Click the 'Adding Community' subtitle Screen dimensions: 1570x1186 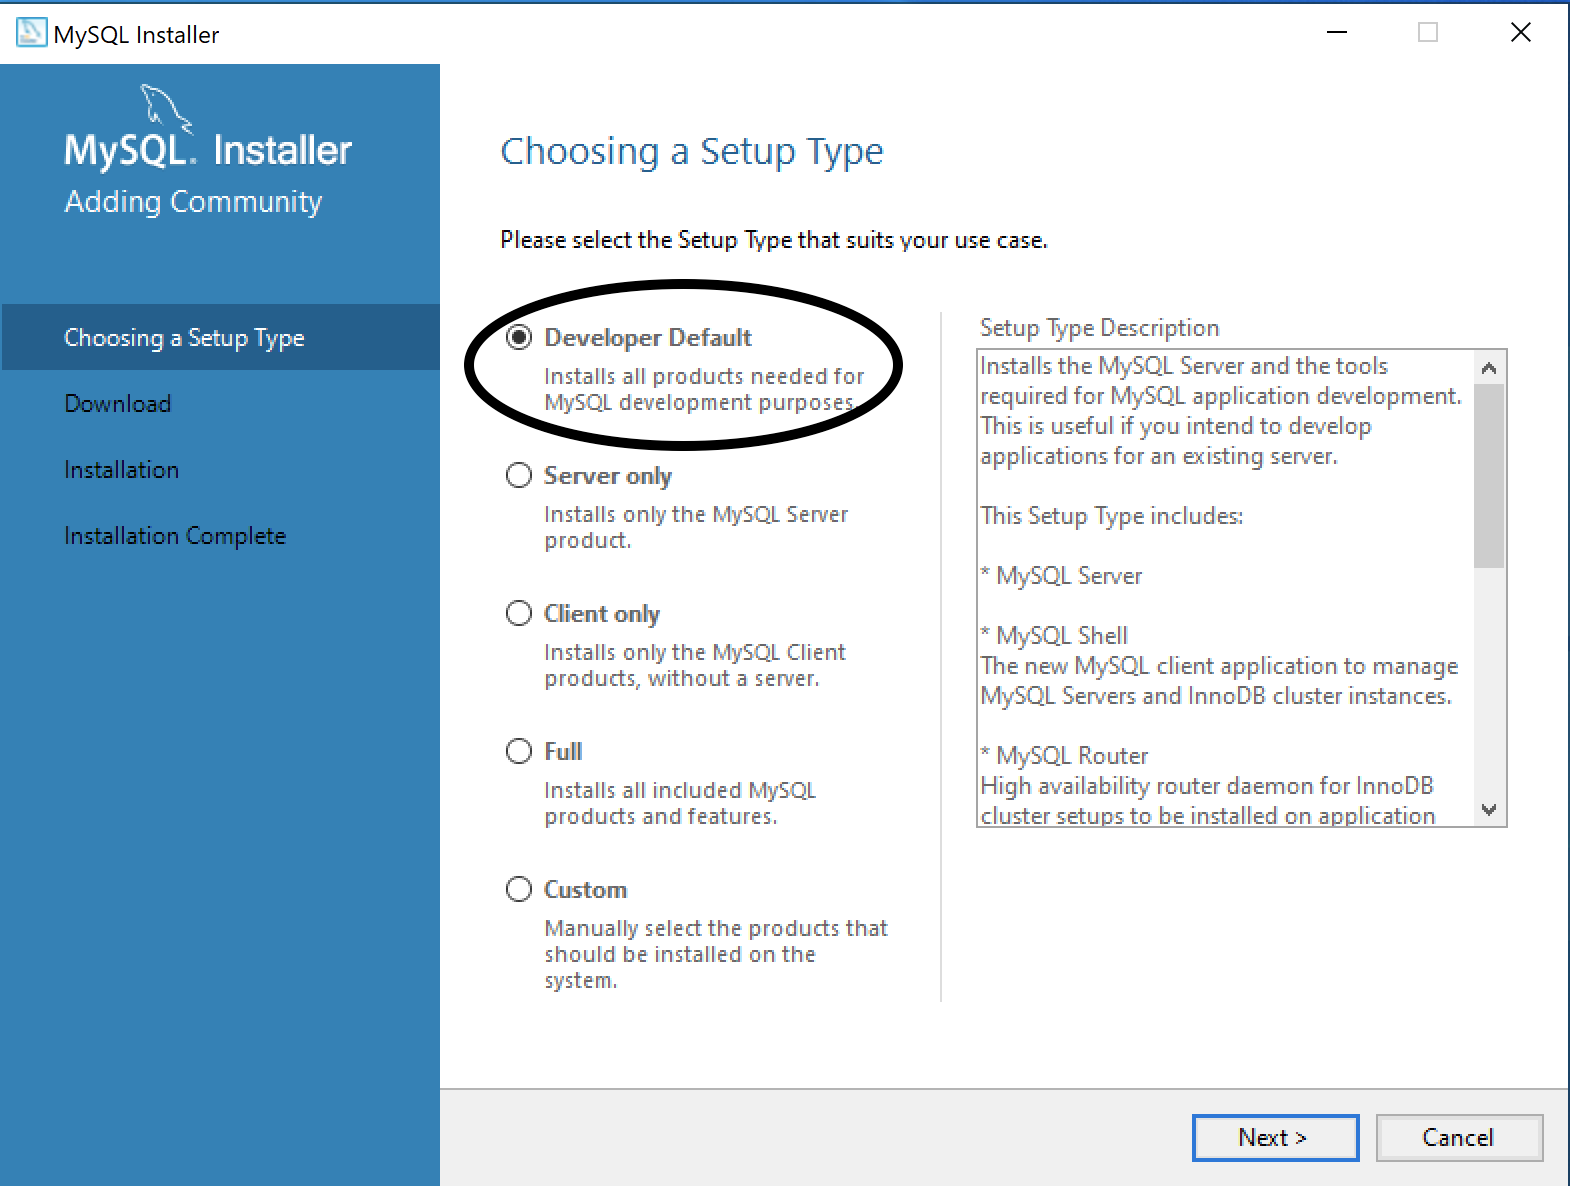pyautogui.click(x=193, y=202)
